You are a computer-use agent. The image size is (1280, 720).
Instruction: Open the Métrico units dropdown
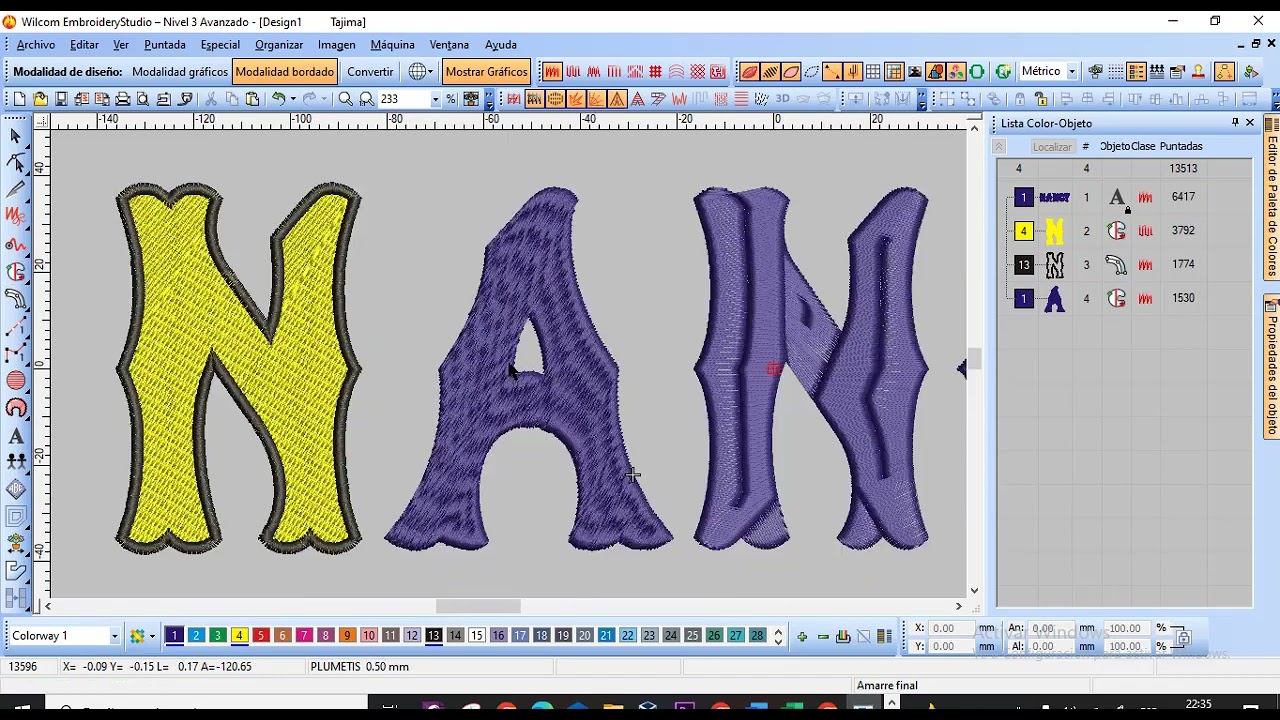coord(1071,72)
